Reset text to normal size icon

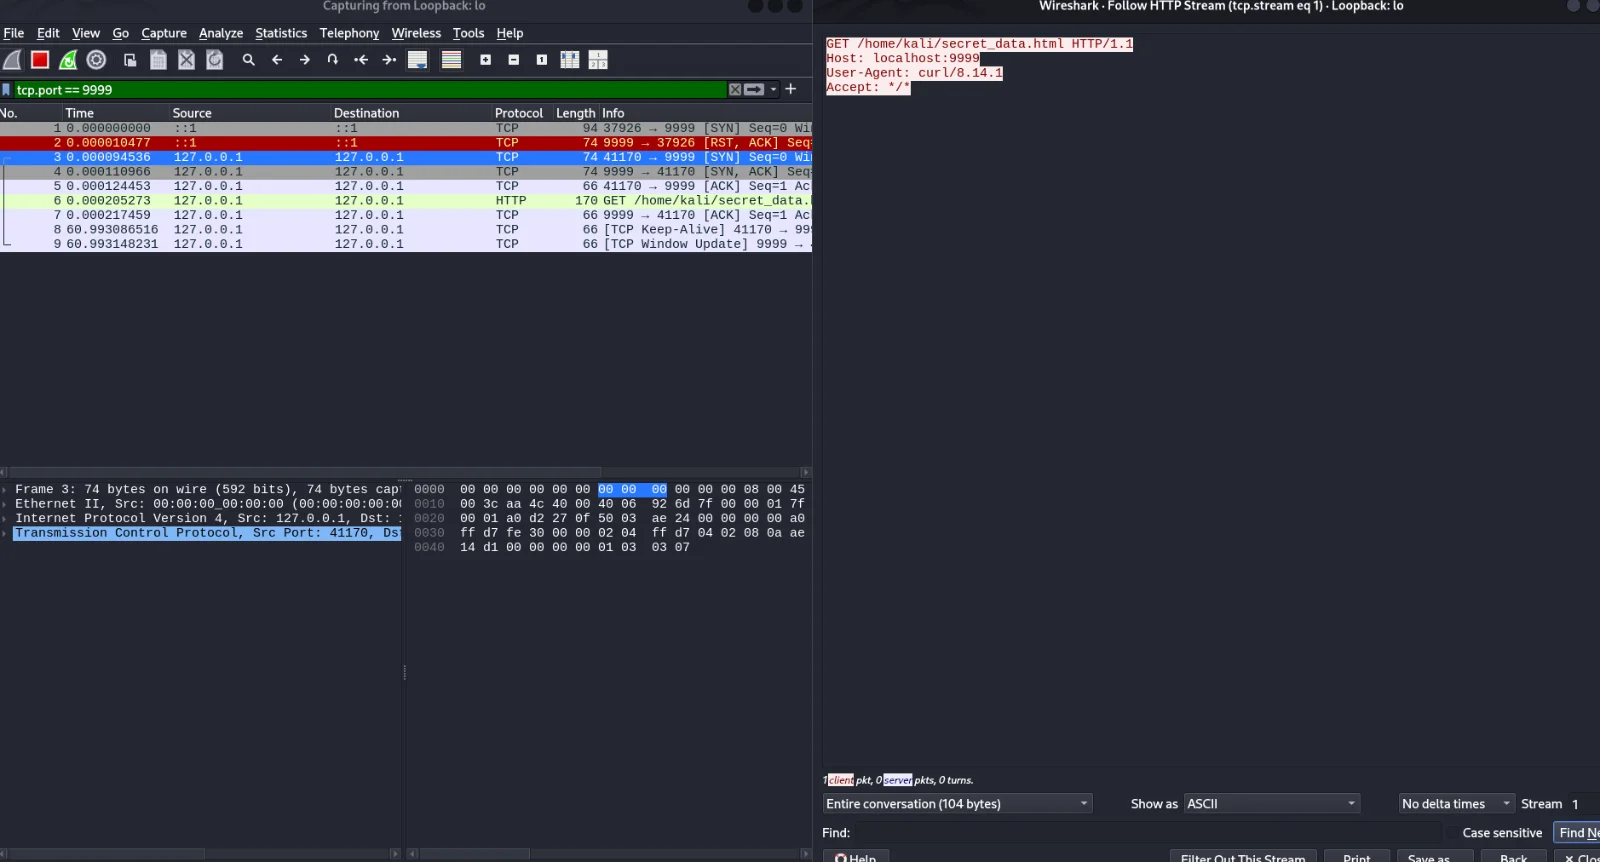(542, 60)
